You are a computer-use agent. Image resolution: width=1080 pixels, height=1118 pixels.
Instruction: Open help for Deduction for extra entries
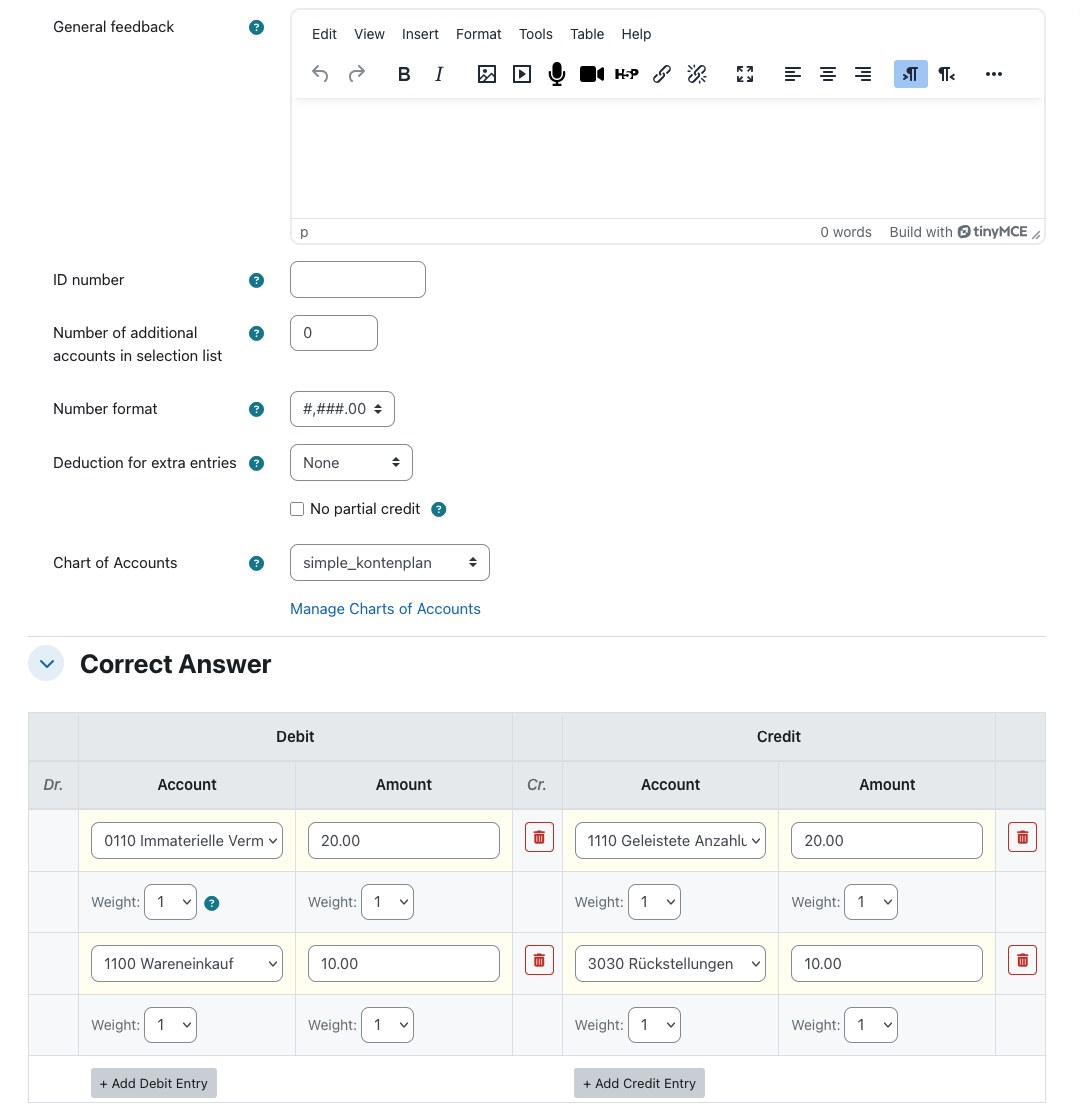(x=257, y=463)
